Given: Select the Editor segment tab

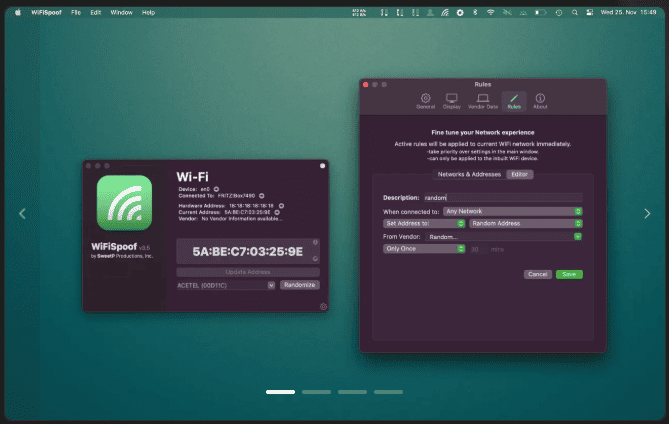Looking at the screenshot, I should (x=519, y=174).
